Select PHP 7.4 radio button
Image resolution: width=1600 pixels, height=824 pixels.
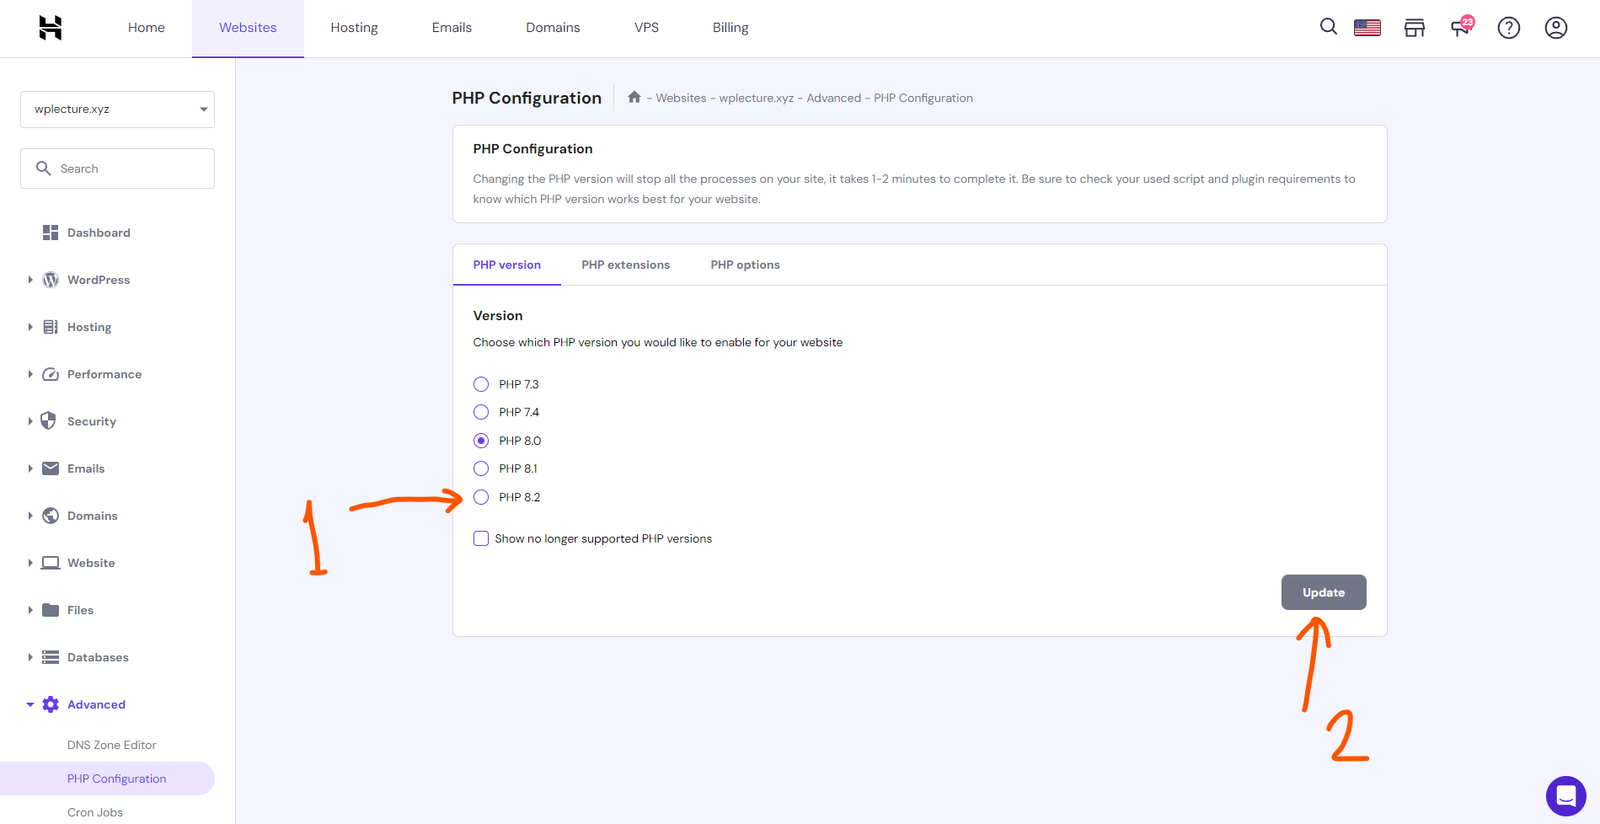(x=481, y=412)
